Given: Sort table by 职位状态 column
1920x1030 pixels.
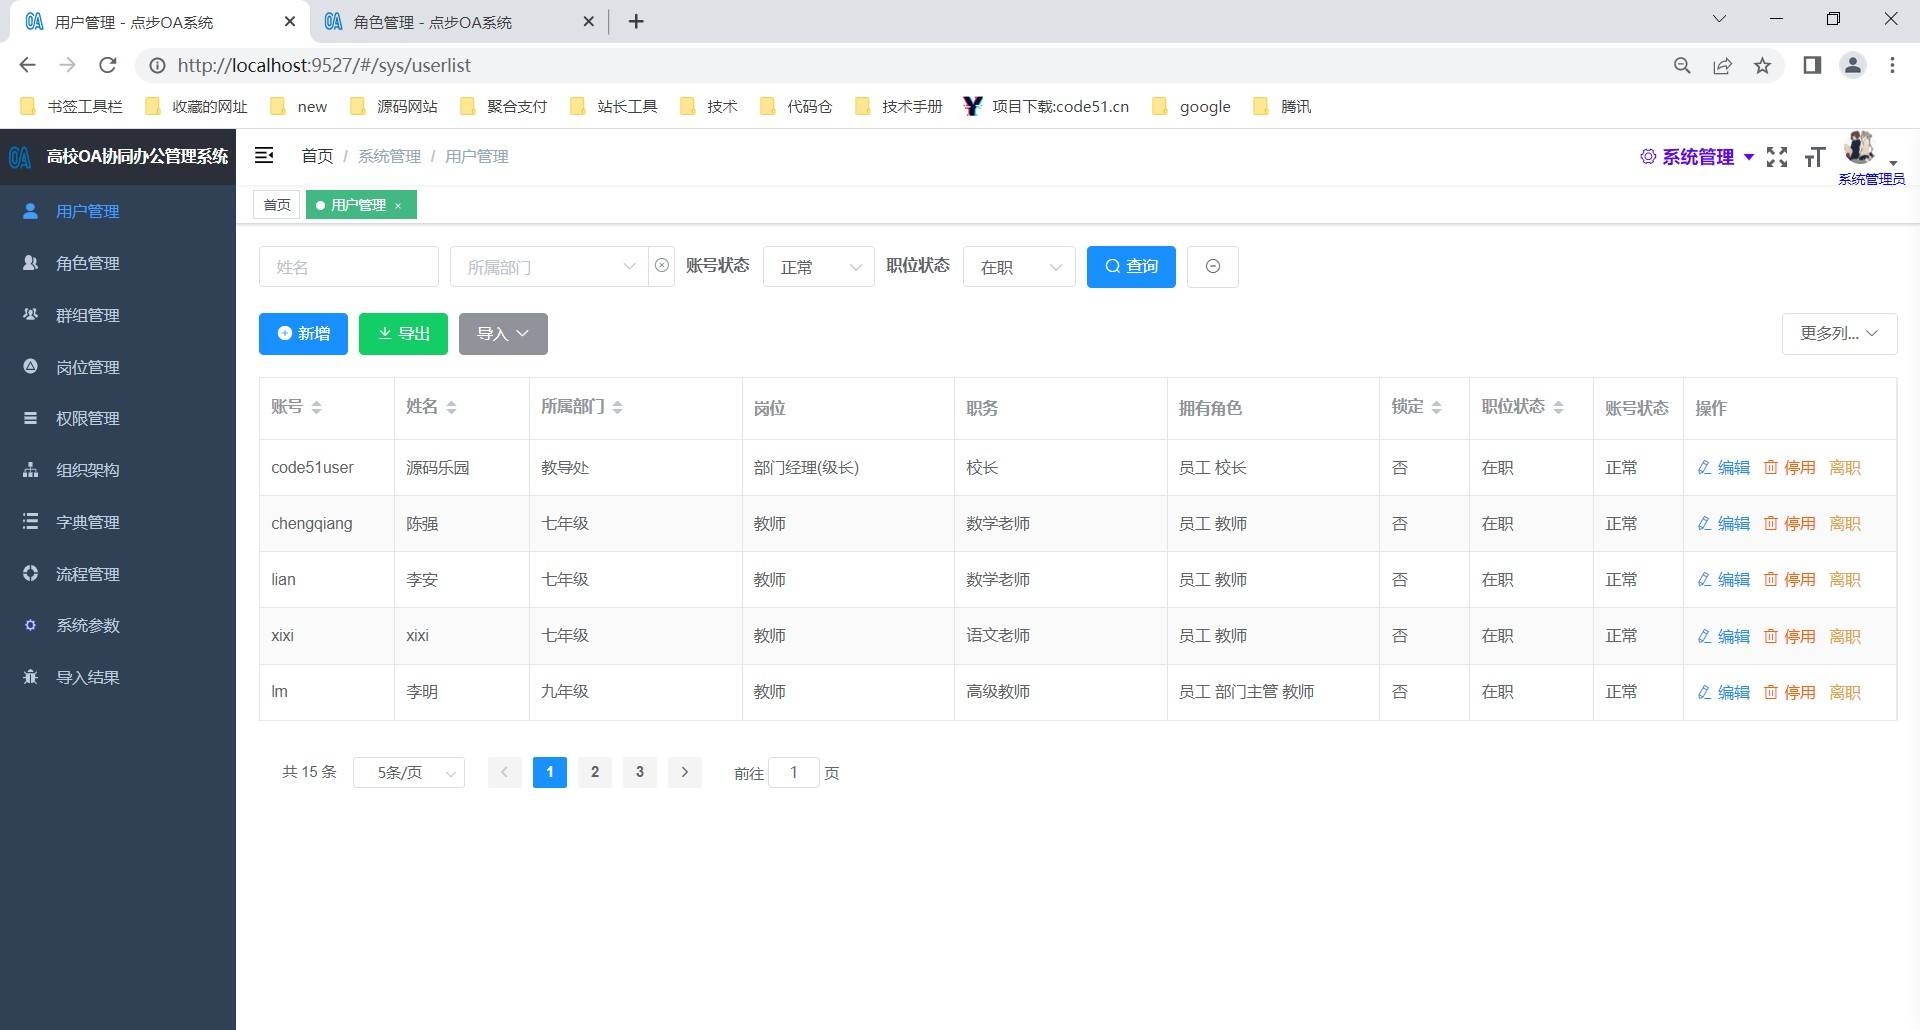Looking at the screenshot, I should (x=1558, y=407).
